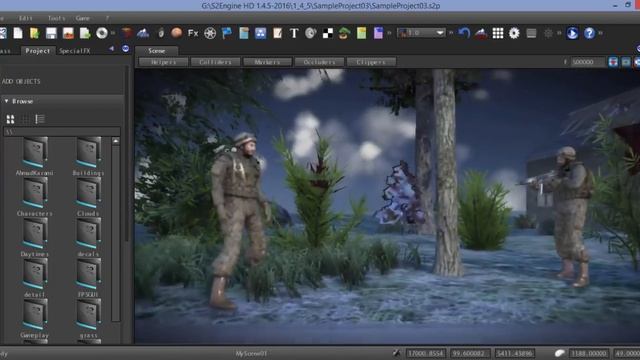
Task: Click the blue square nodes icon
Action: click(260, 33)
